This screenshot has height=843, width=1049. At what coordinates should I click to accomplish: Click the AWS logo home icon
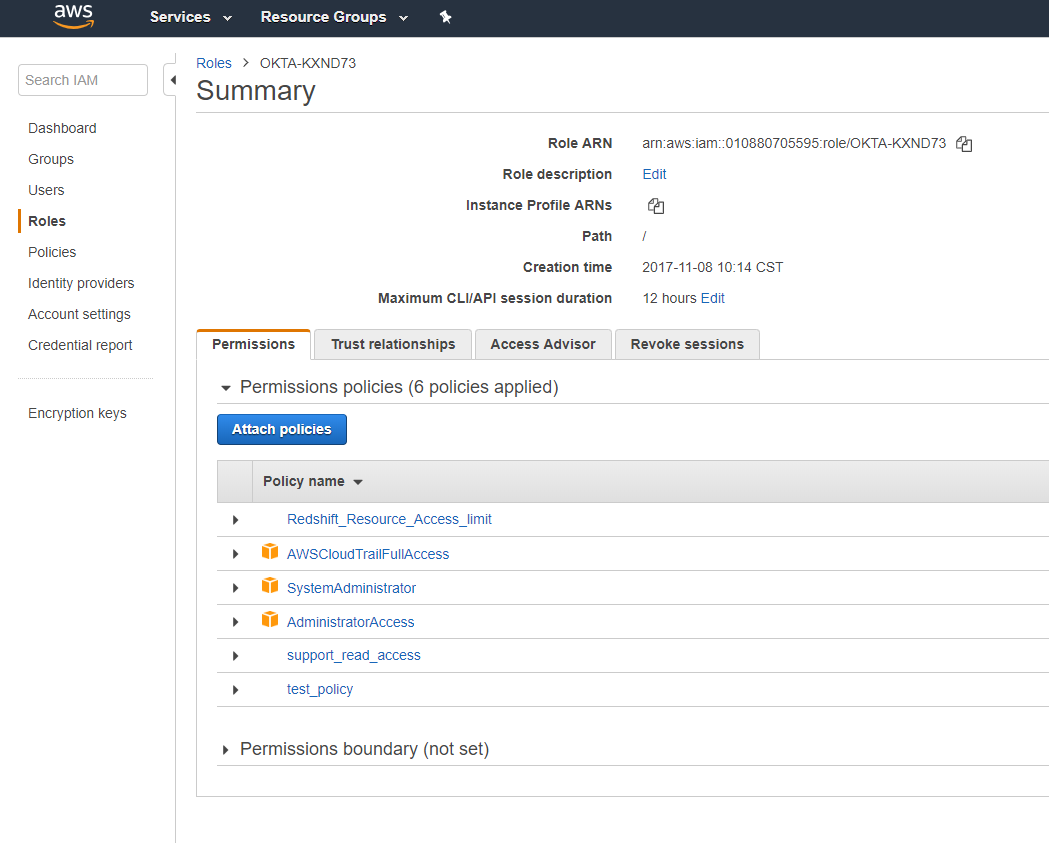coord(74,17)
